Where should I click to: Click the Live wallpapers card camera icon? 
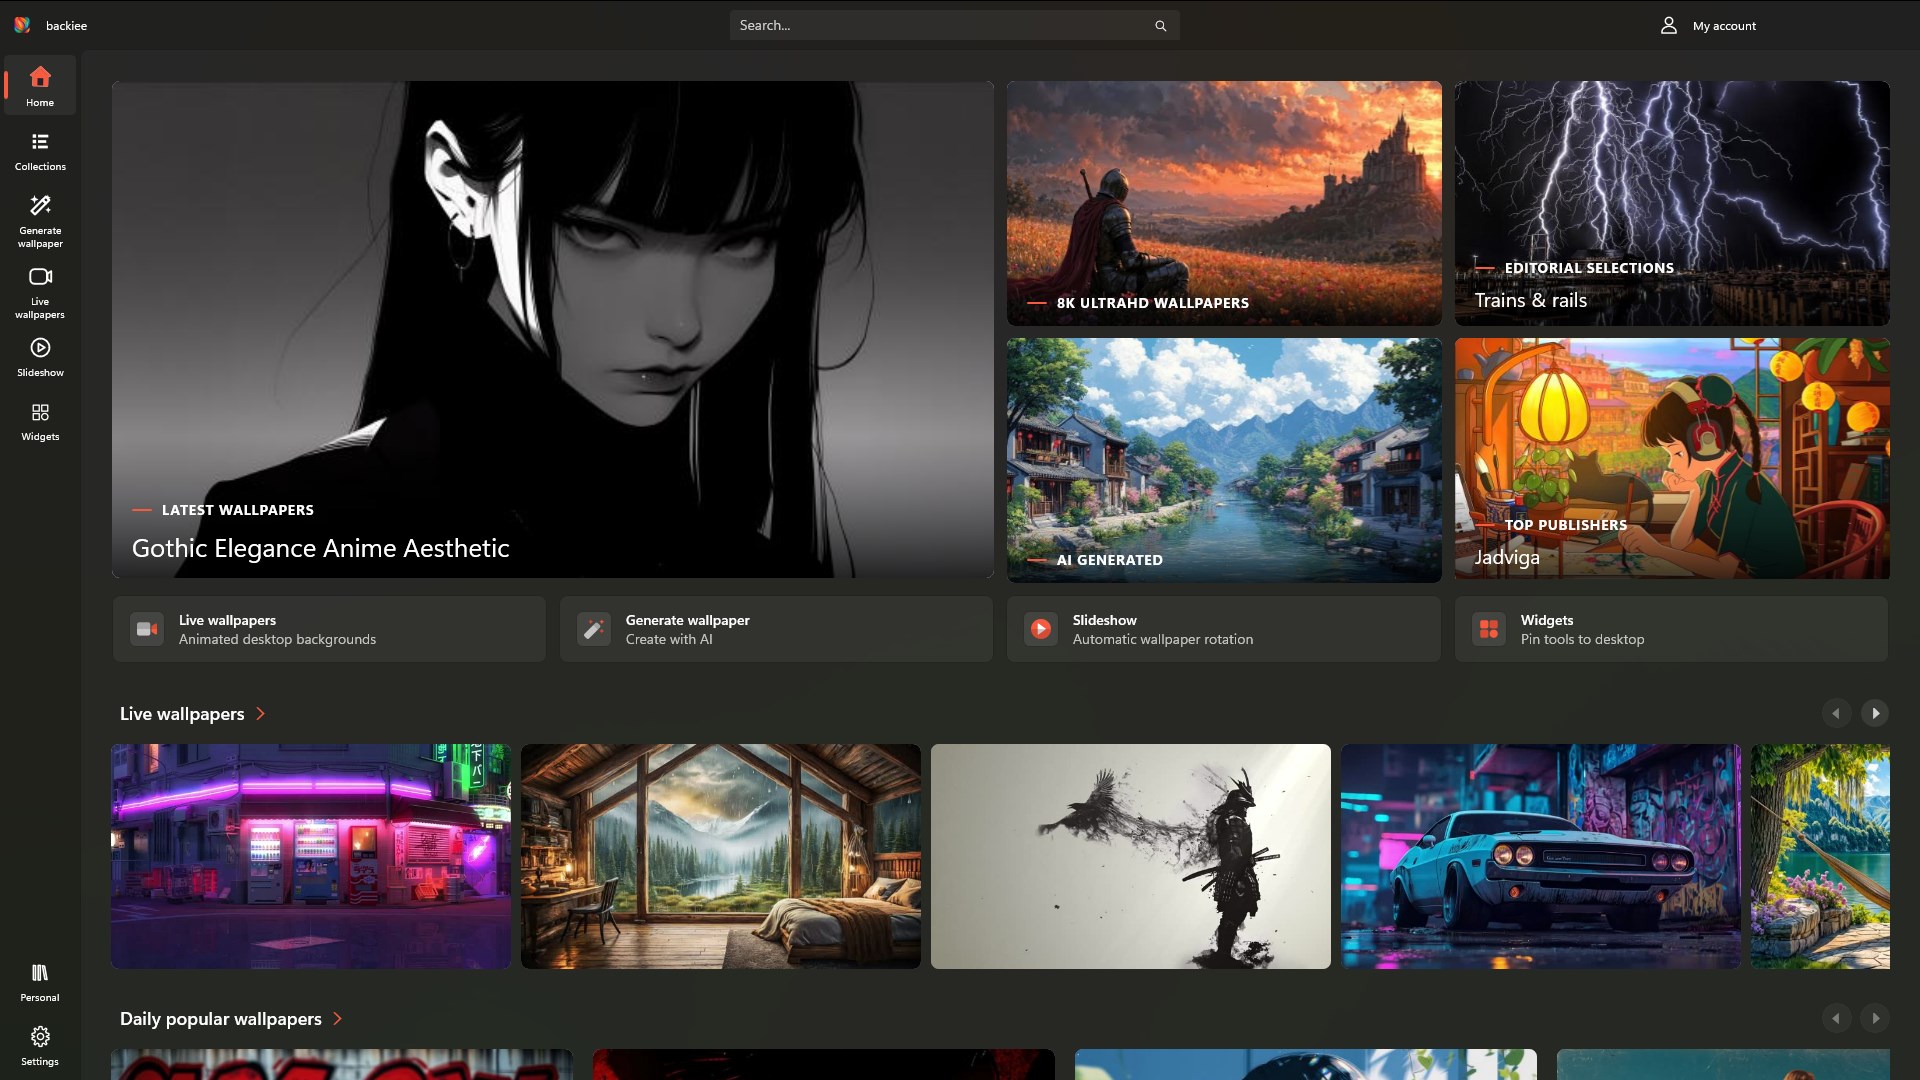(147, 629)
